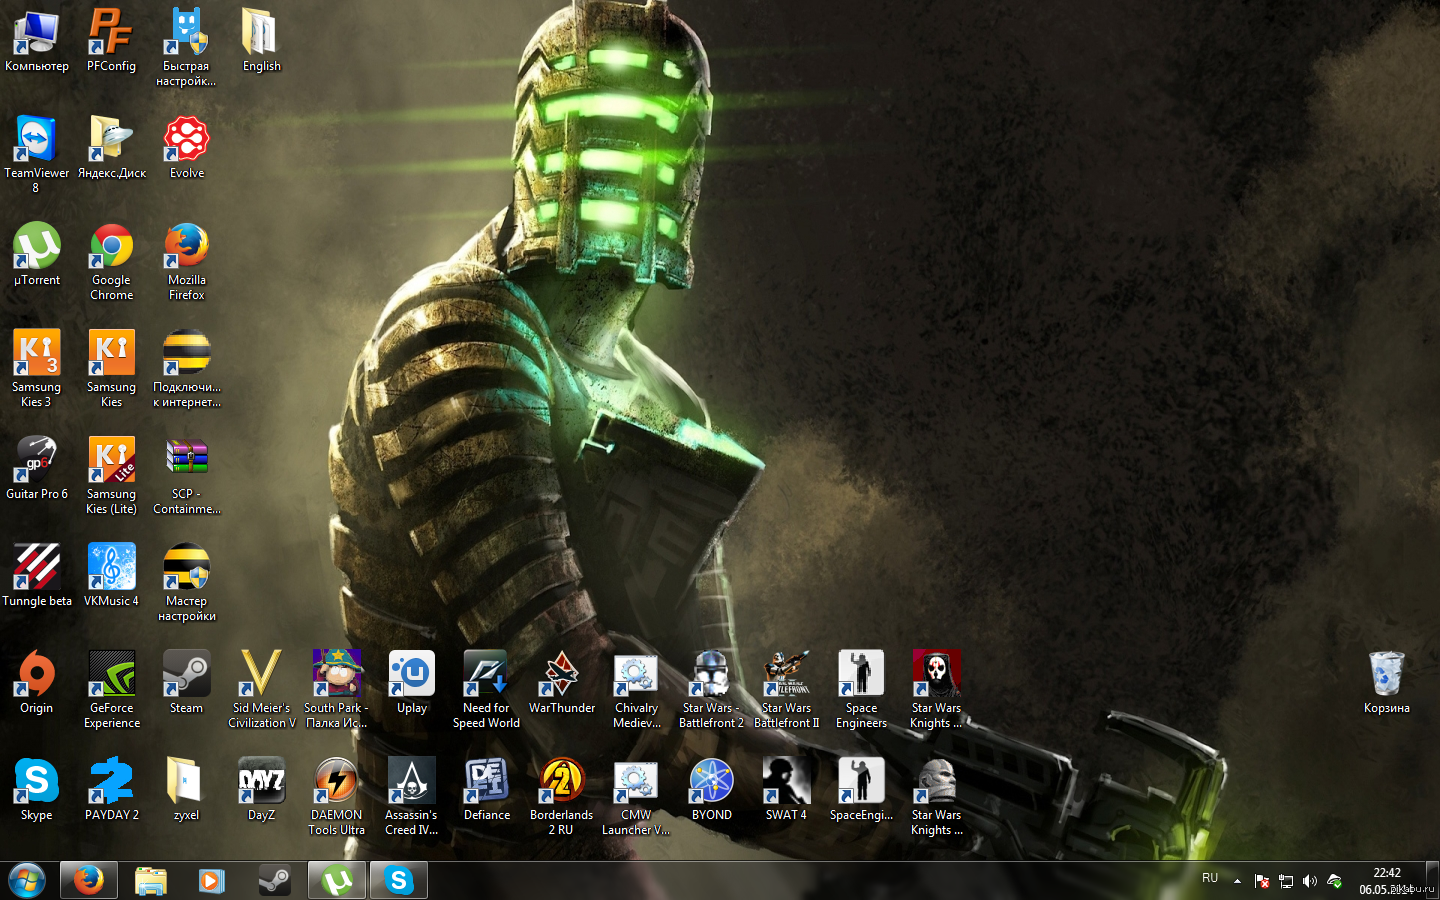Viewport: 1440px width, 900px height.
Task: Change the RU input language indicator
Action: [x=1210, y=878]
